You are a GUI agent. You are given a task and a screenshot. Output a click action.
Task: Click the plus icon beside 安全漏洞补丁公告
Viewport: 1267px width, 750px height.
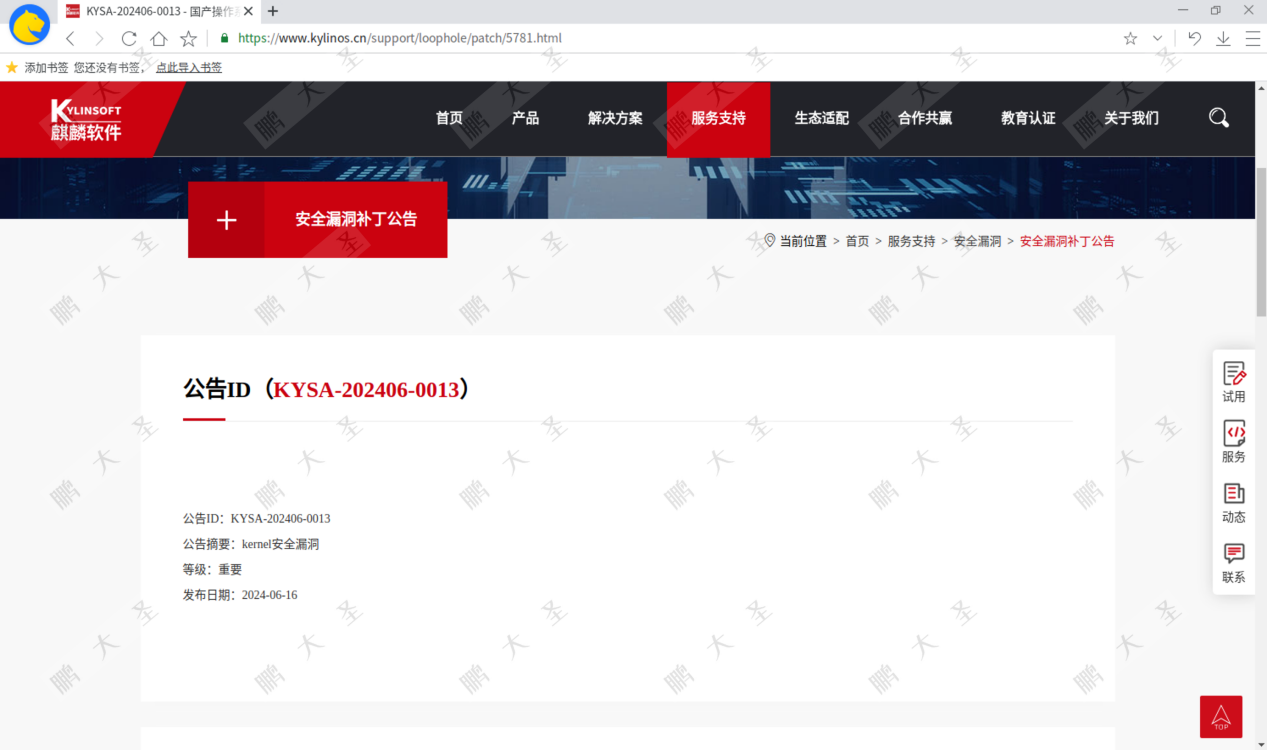coord(227,220)
